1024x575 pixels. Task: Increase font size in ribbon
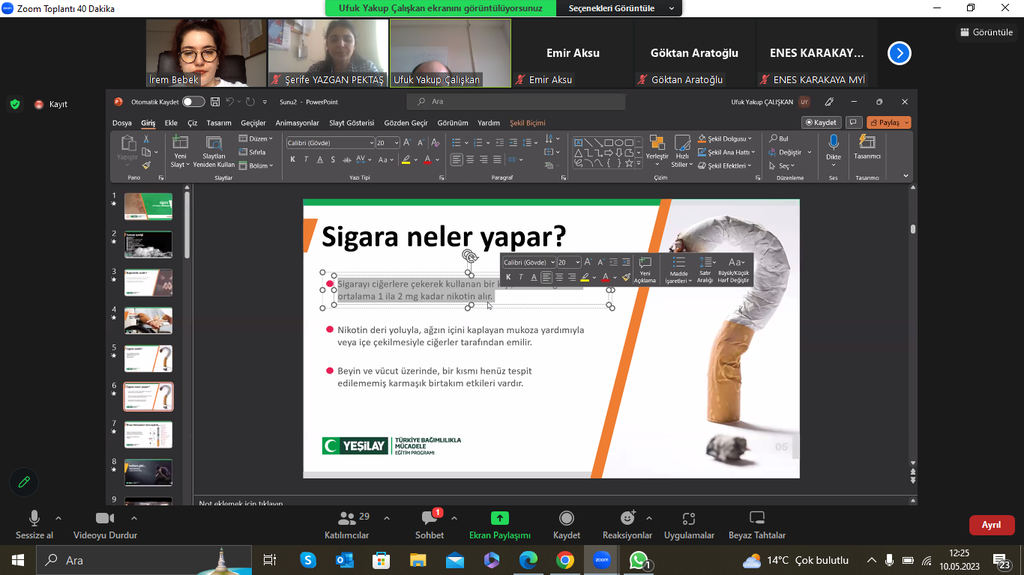[x=407, y=142]
